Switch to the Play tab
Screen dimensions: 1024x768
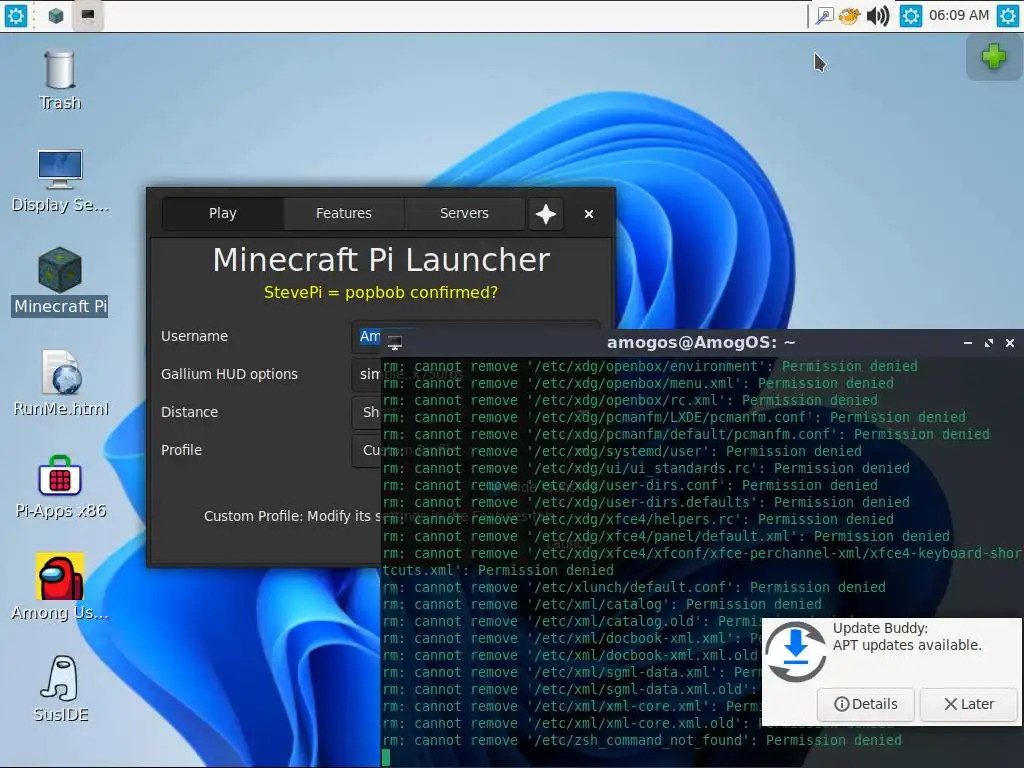(x=223, y=214)
